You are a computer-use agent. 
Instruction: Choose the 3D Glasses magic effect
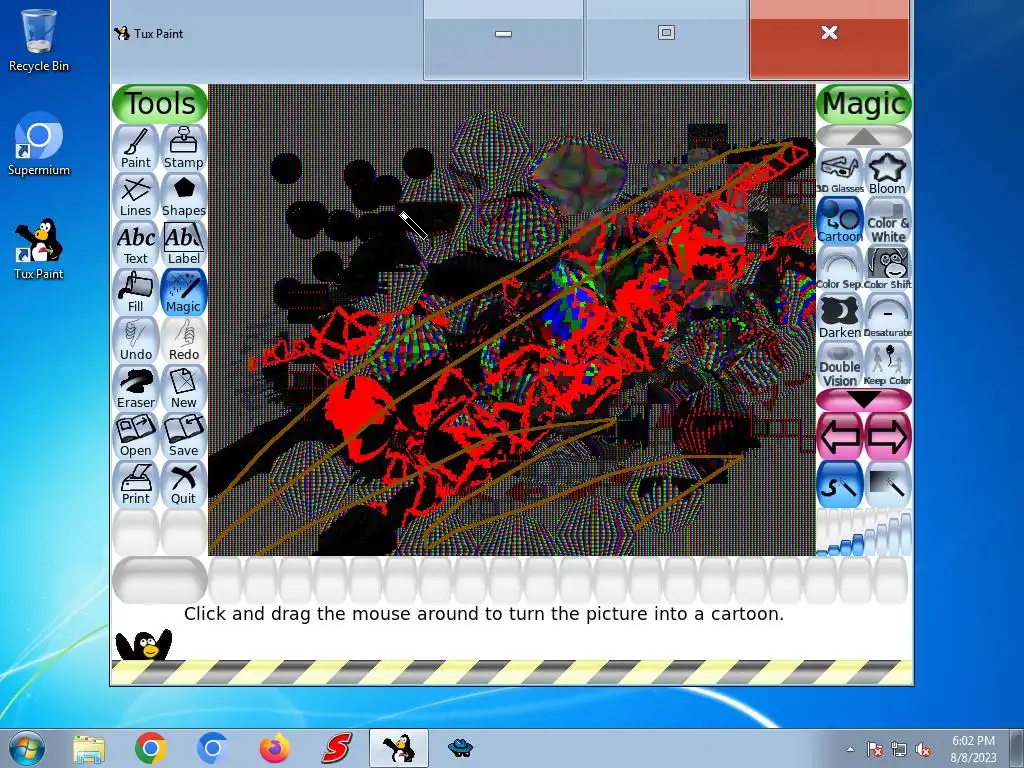coord(840,172)
